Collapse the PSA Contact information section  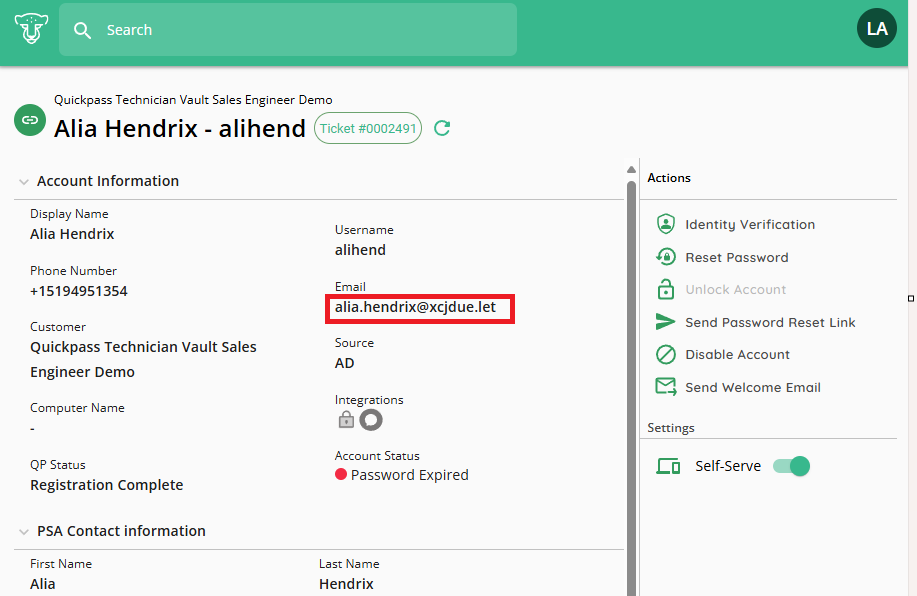click(24, 532)
